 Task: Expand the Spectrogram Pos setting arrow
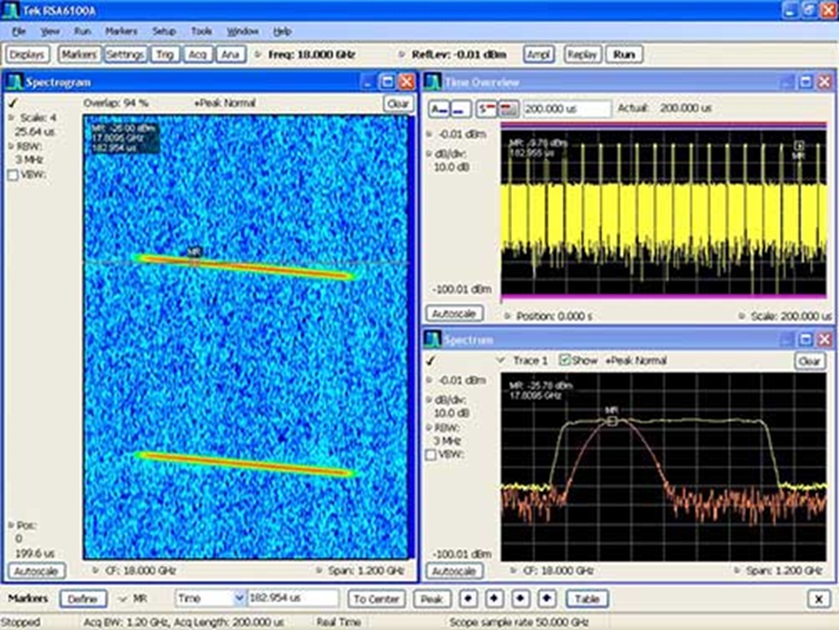[x=11, y=525]
